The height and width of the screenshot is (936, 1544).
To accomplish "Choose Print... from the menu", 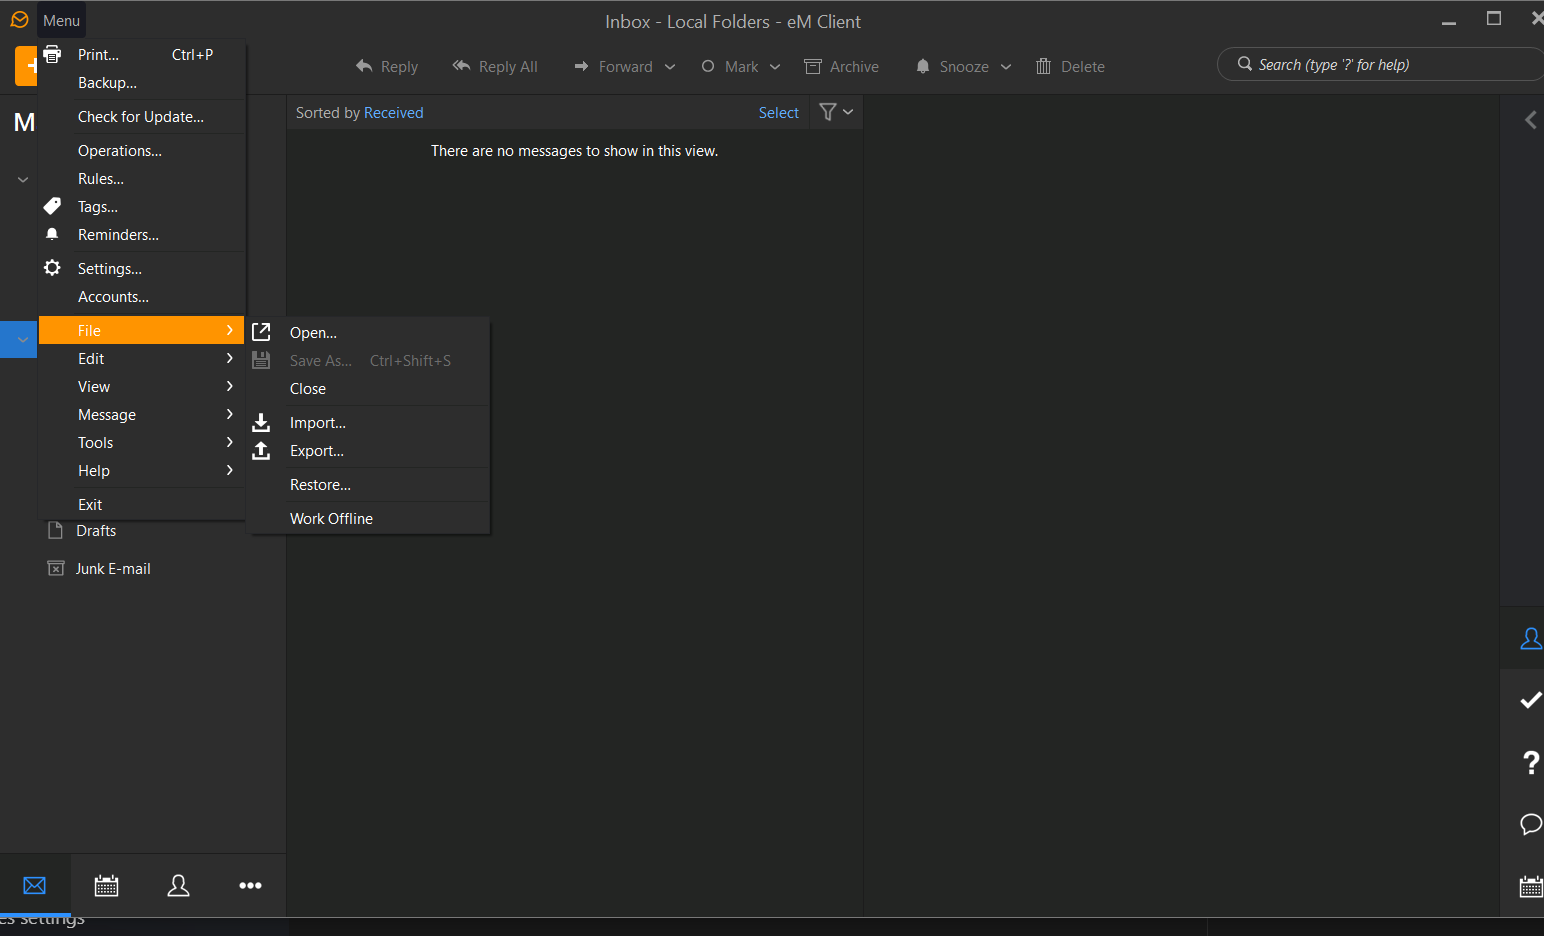I will [x=142, y=55].
